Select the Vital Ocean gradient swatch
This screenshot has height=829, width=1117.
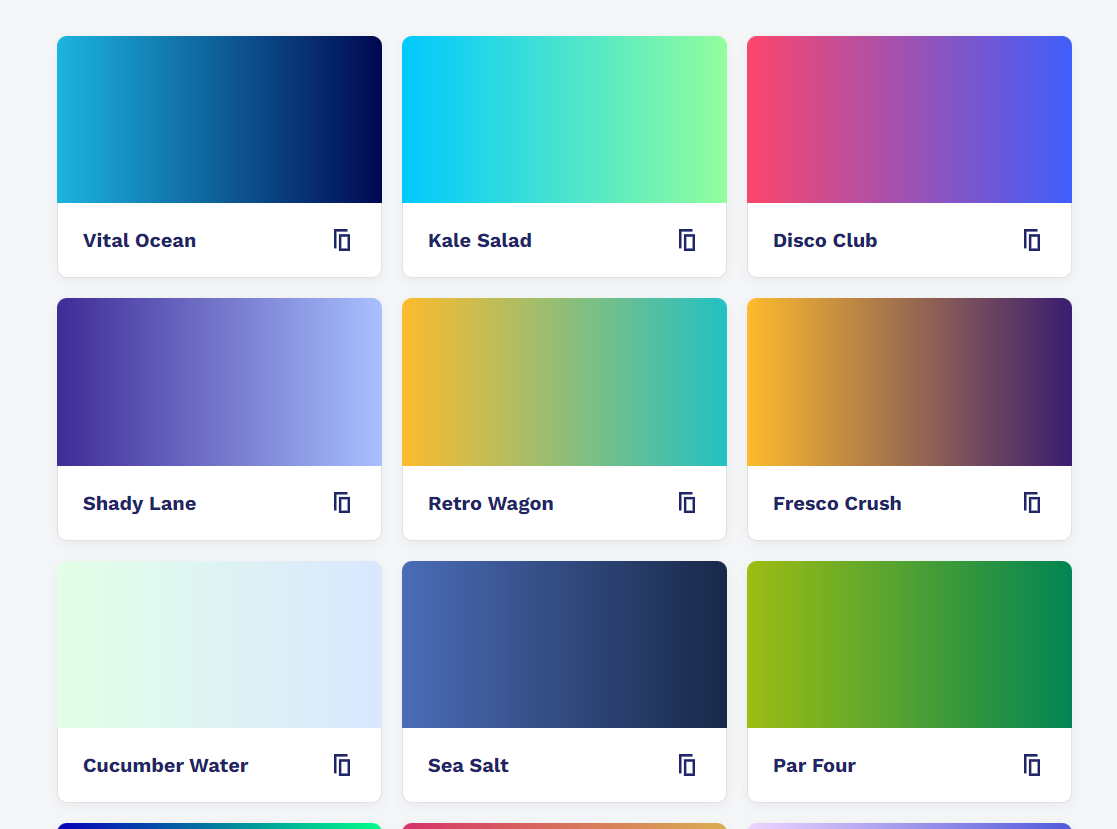pyautogui.click(x=219, y=120)
